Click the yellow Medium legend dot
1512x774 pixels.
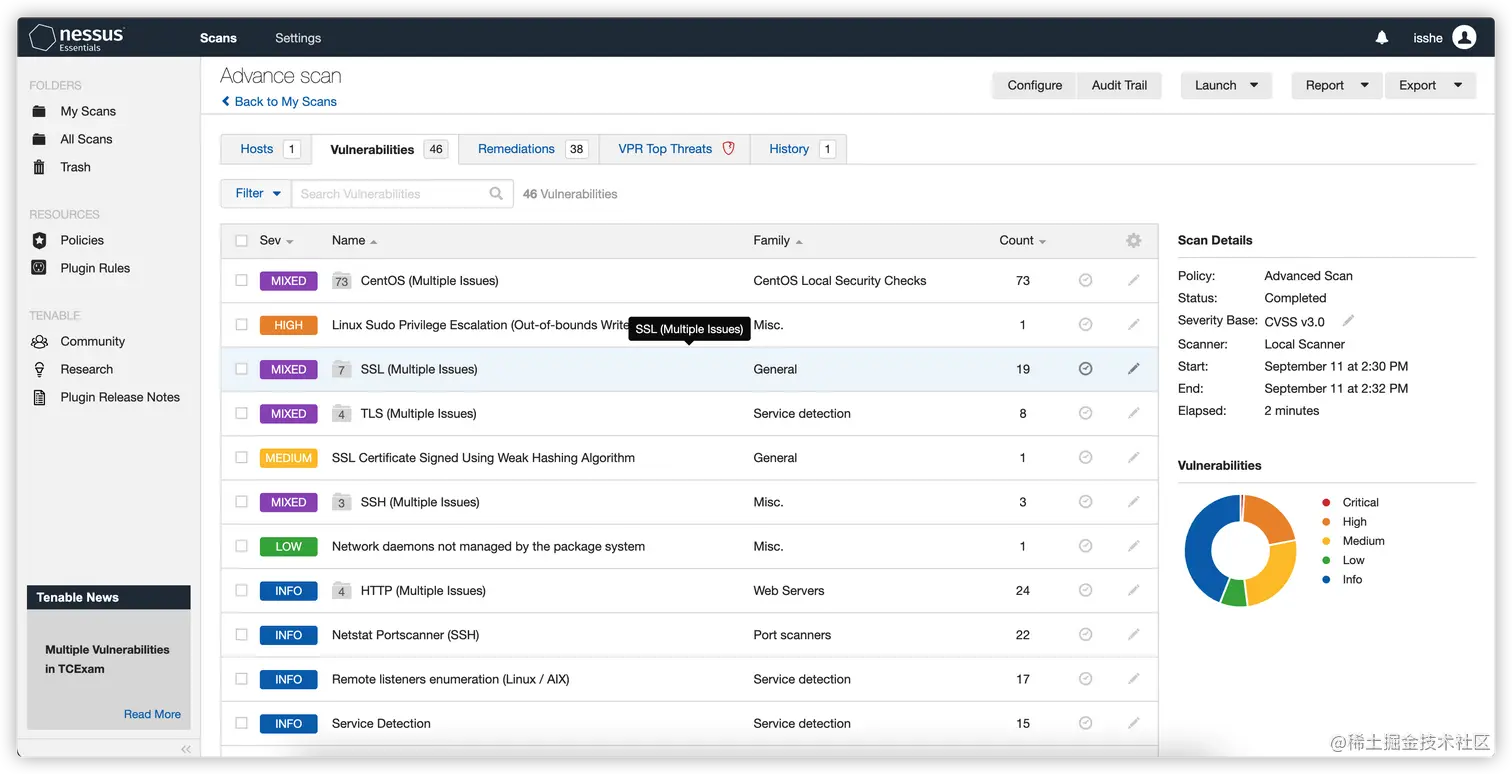coord(1326,540)
